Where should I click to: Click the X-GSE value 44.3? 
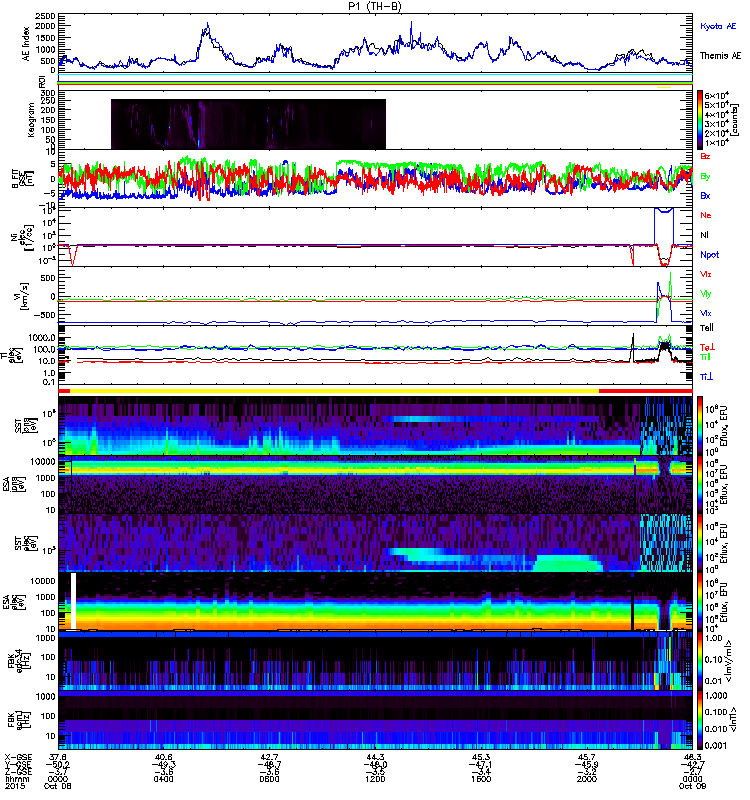(375, 757)
